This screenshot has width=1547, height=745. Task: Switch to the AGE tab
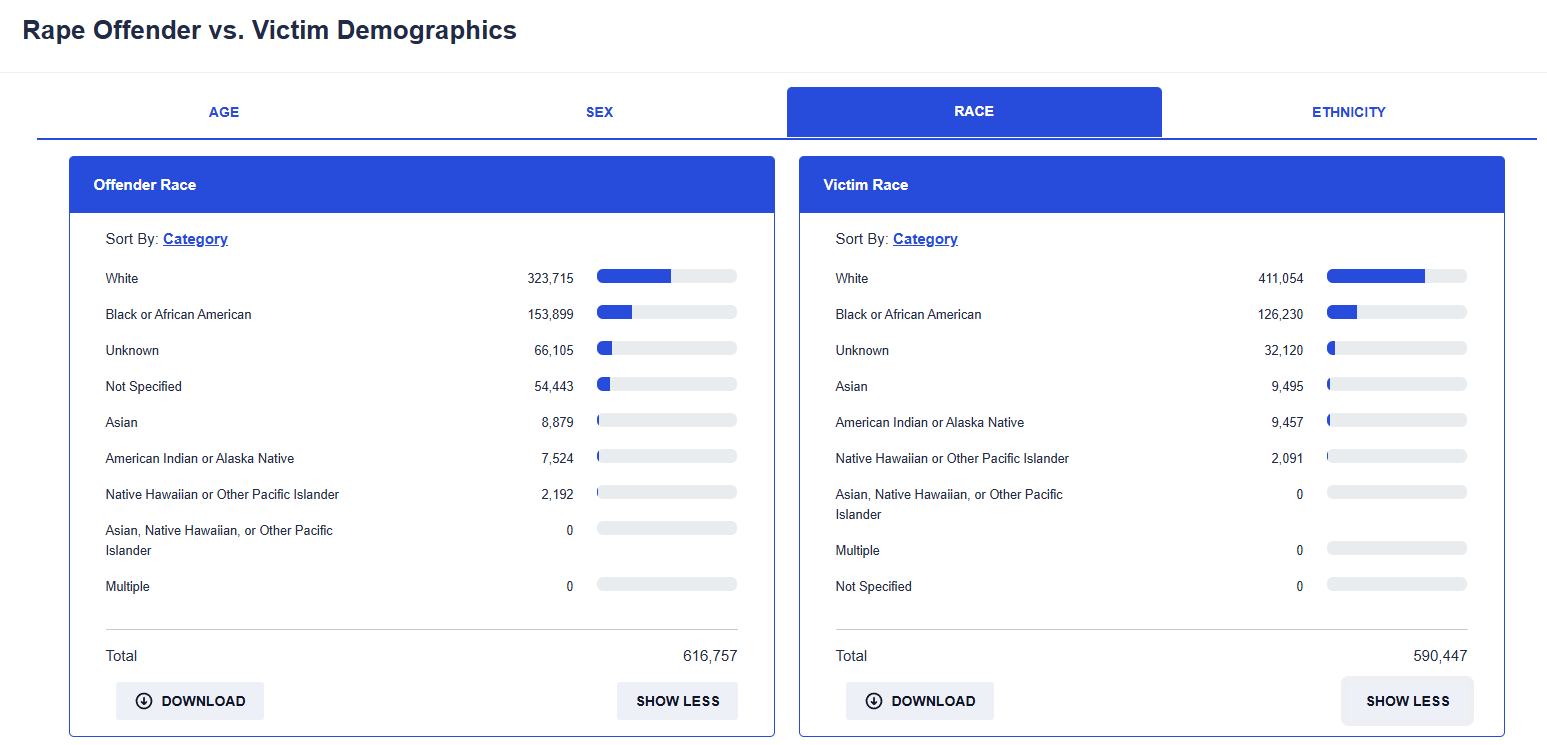tap(224, 112)
